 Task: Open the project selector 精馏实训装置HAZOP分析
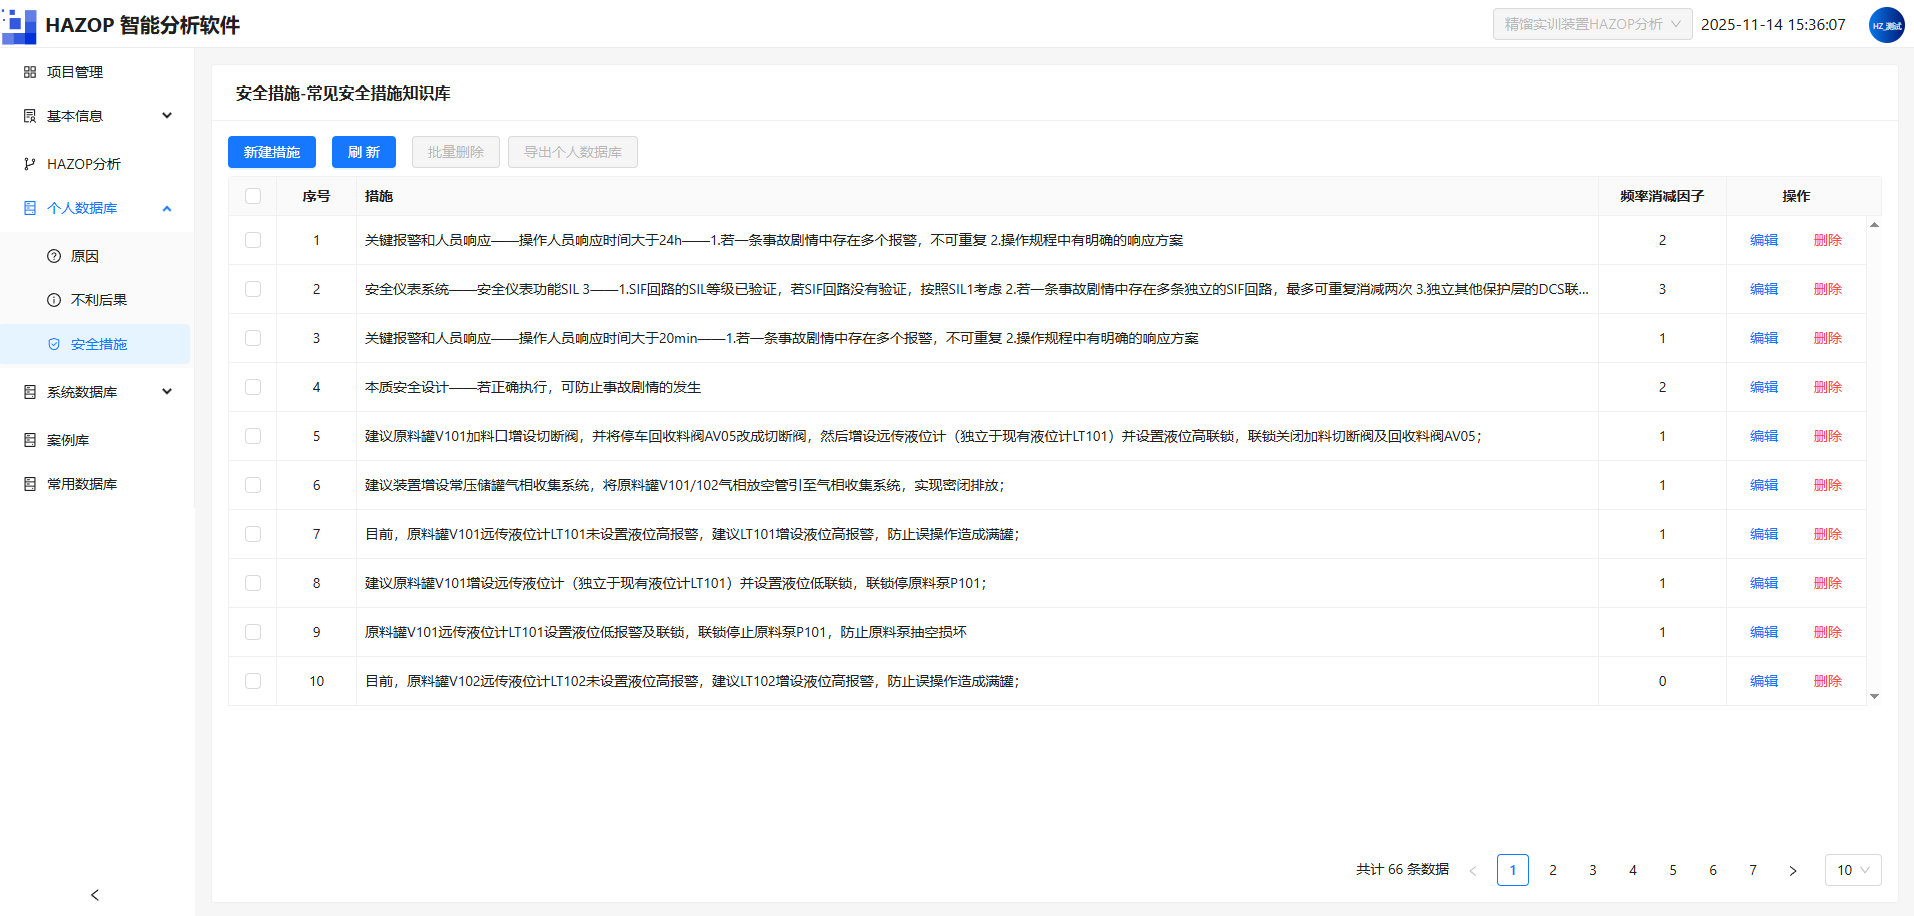(1593, 24)
